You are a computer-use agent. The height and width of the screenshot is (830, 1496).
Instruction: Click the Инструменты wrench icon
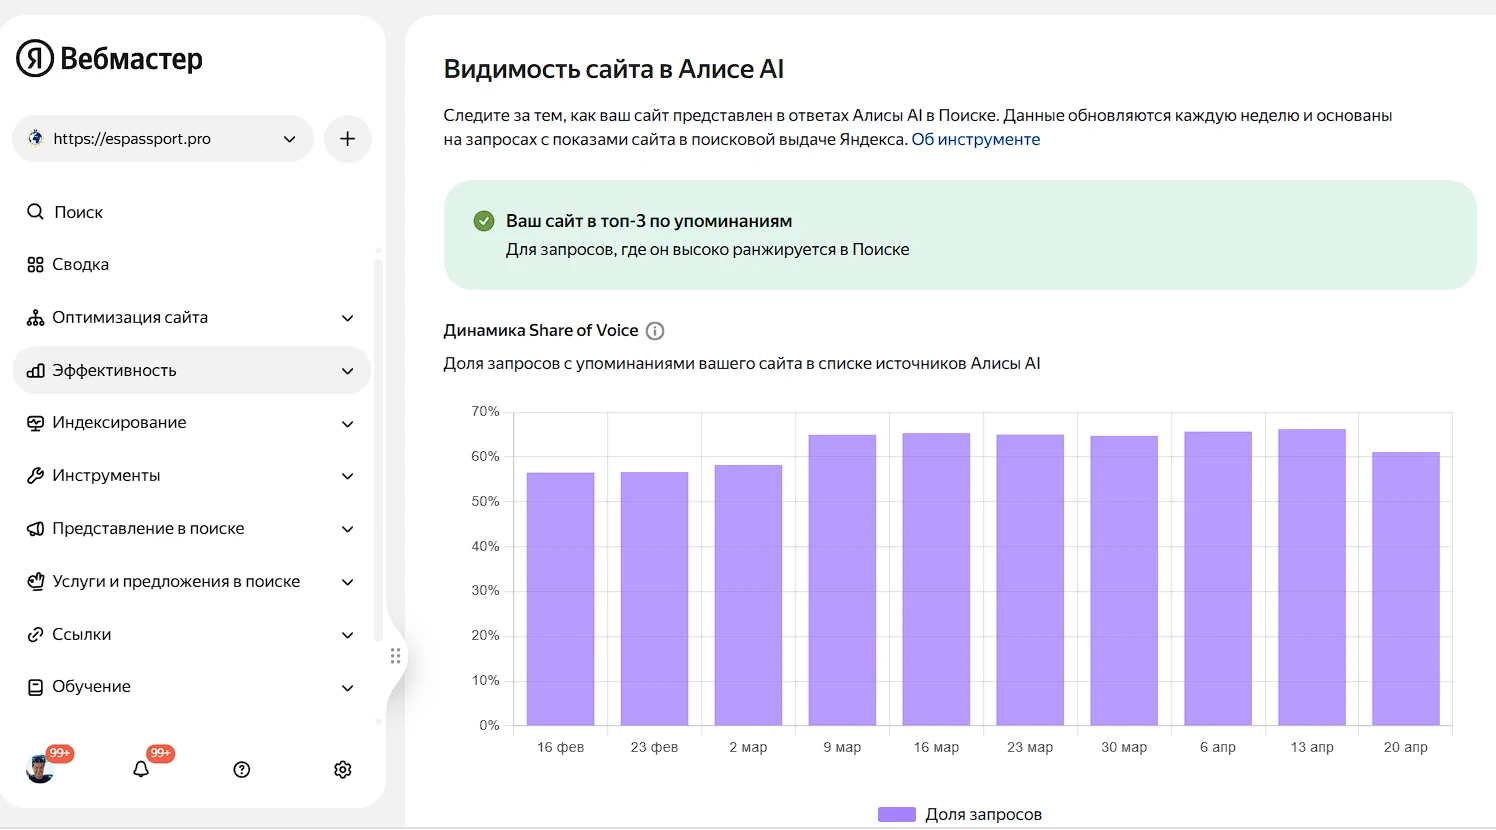point(35,476)
